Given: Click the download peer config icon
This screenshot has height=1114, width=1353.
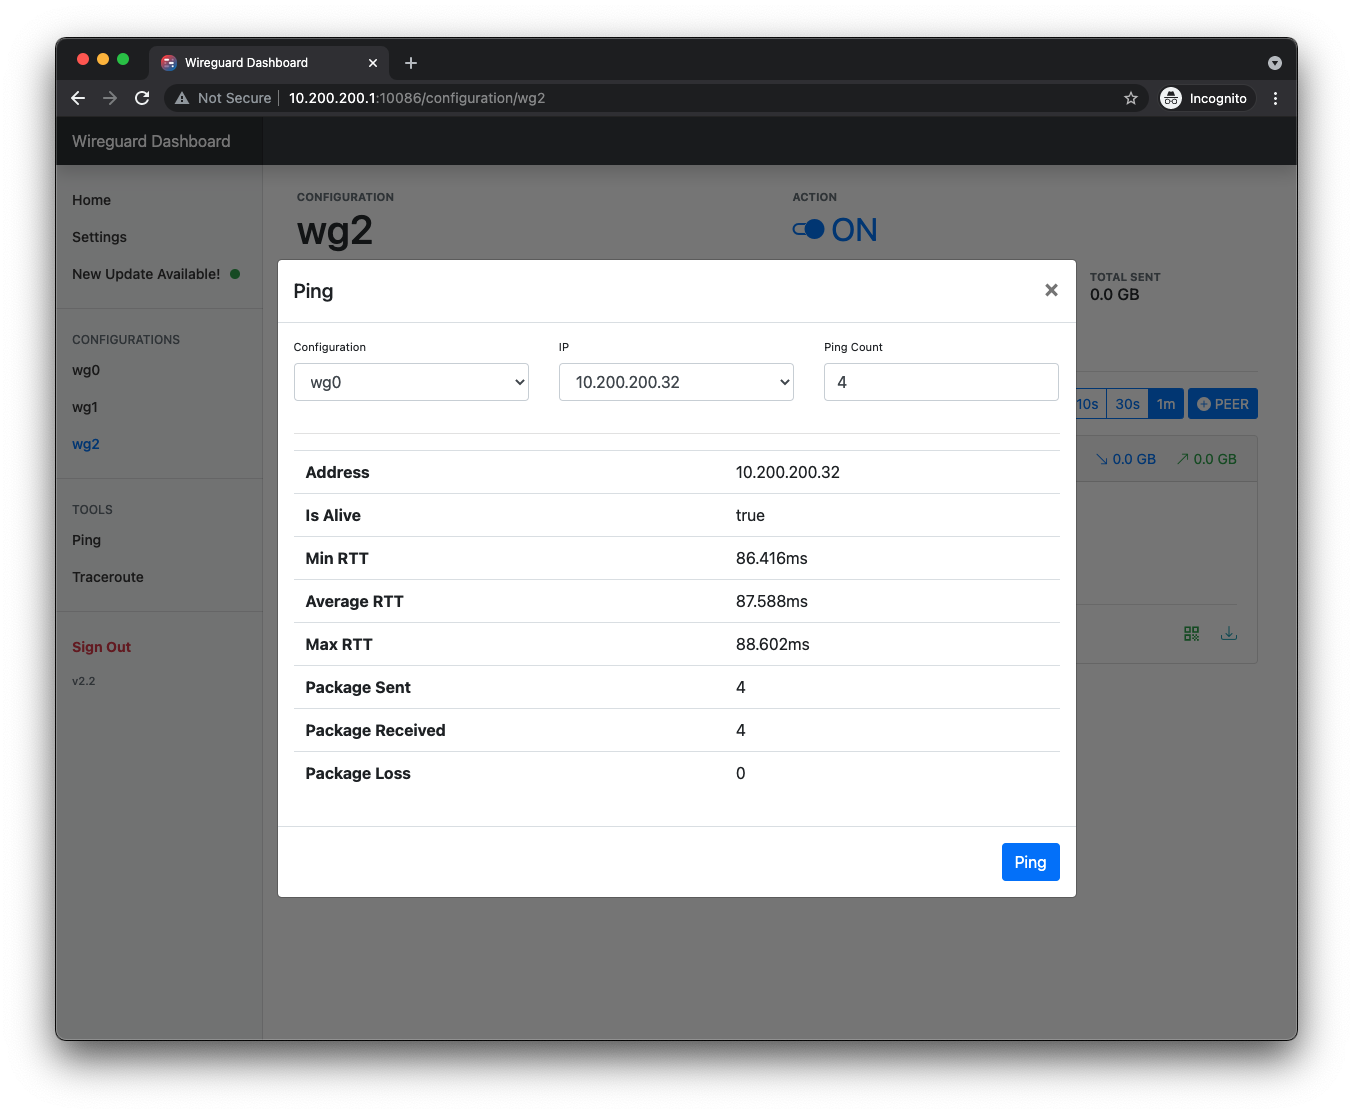Looking at the screenshot, I should pos(1229,634).
